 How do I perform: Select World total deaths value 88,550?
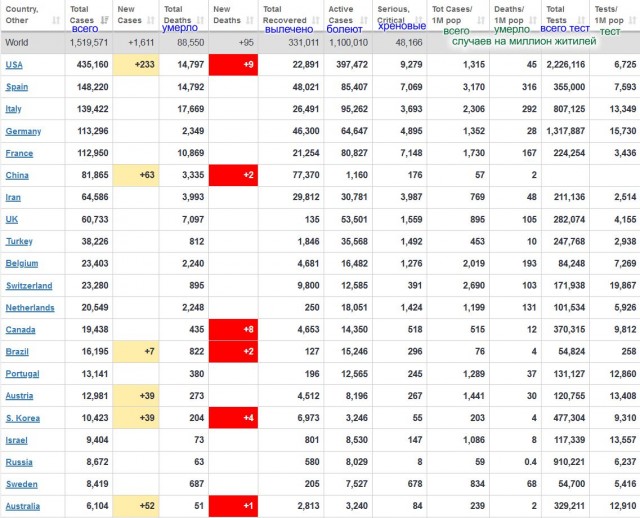coord(191,42)
